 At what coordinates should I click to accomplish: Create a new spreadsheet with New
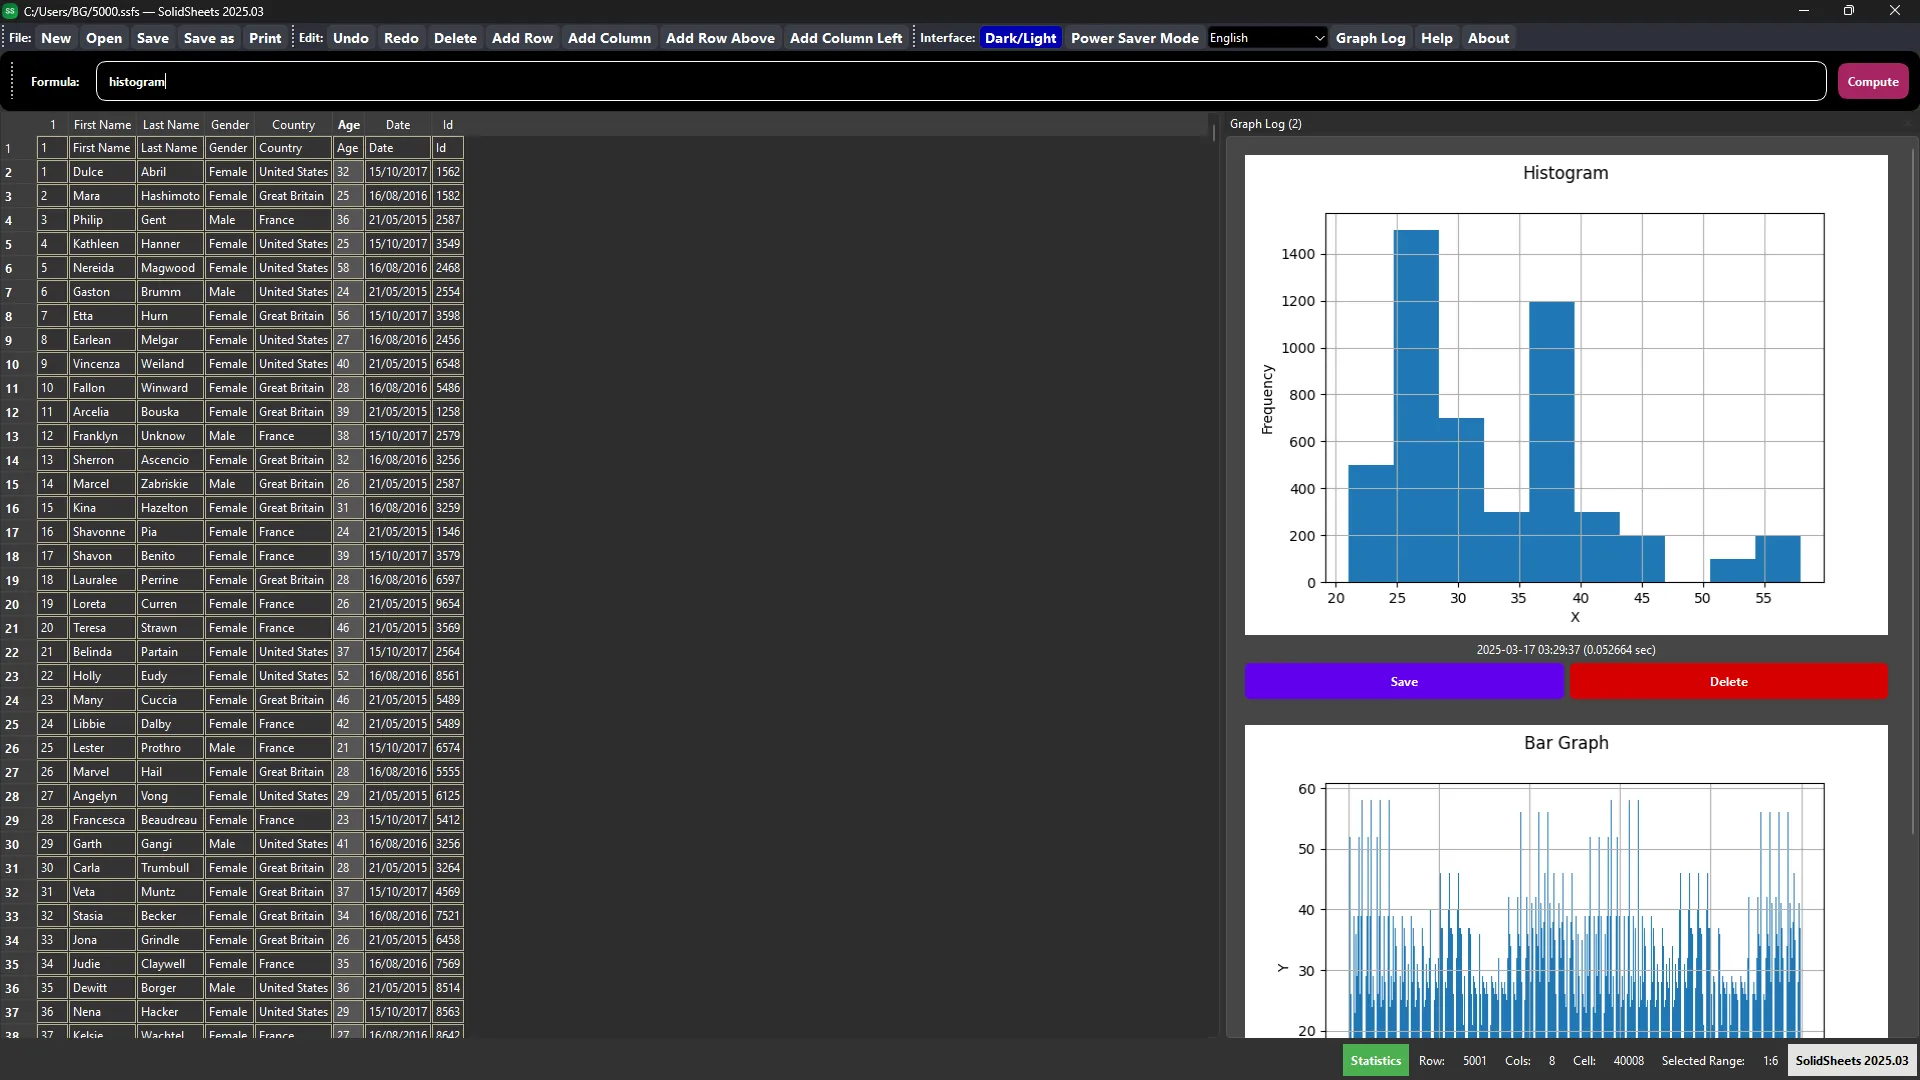pyautogui.click(x=56, y=38)
